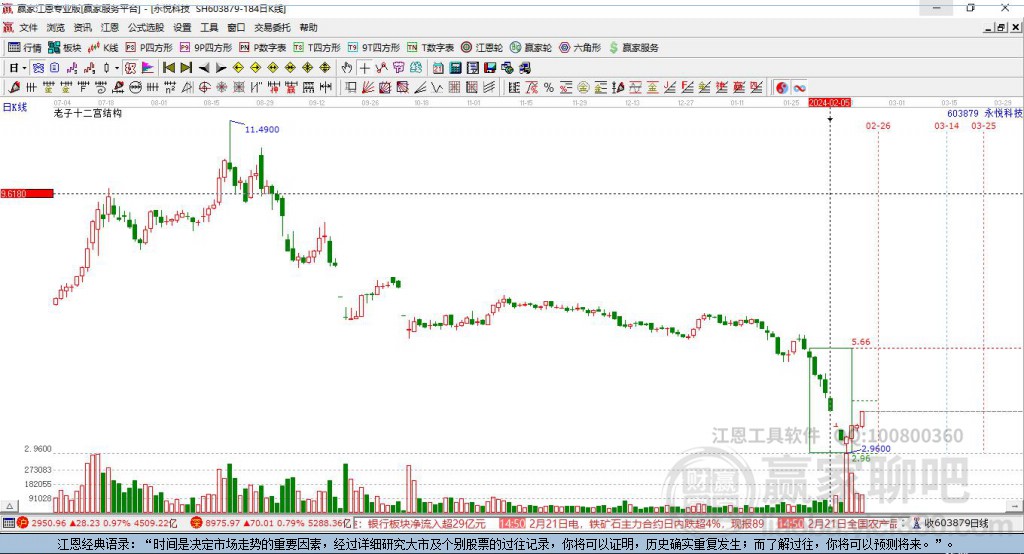Screen dimensions: 1024x554
Task: Click the 603879 永悦科技 stock label
Action: [x=985, y=113]
